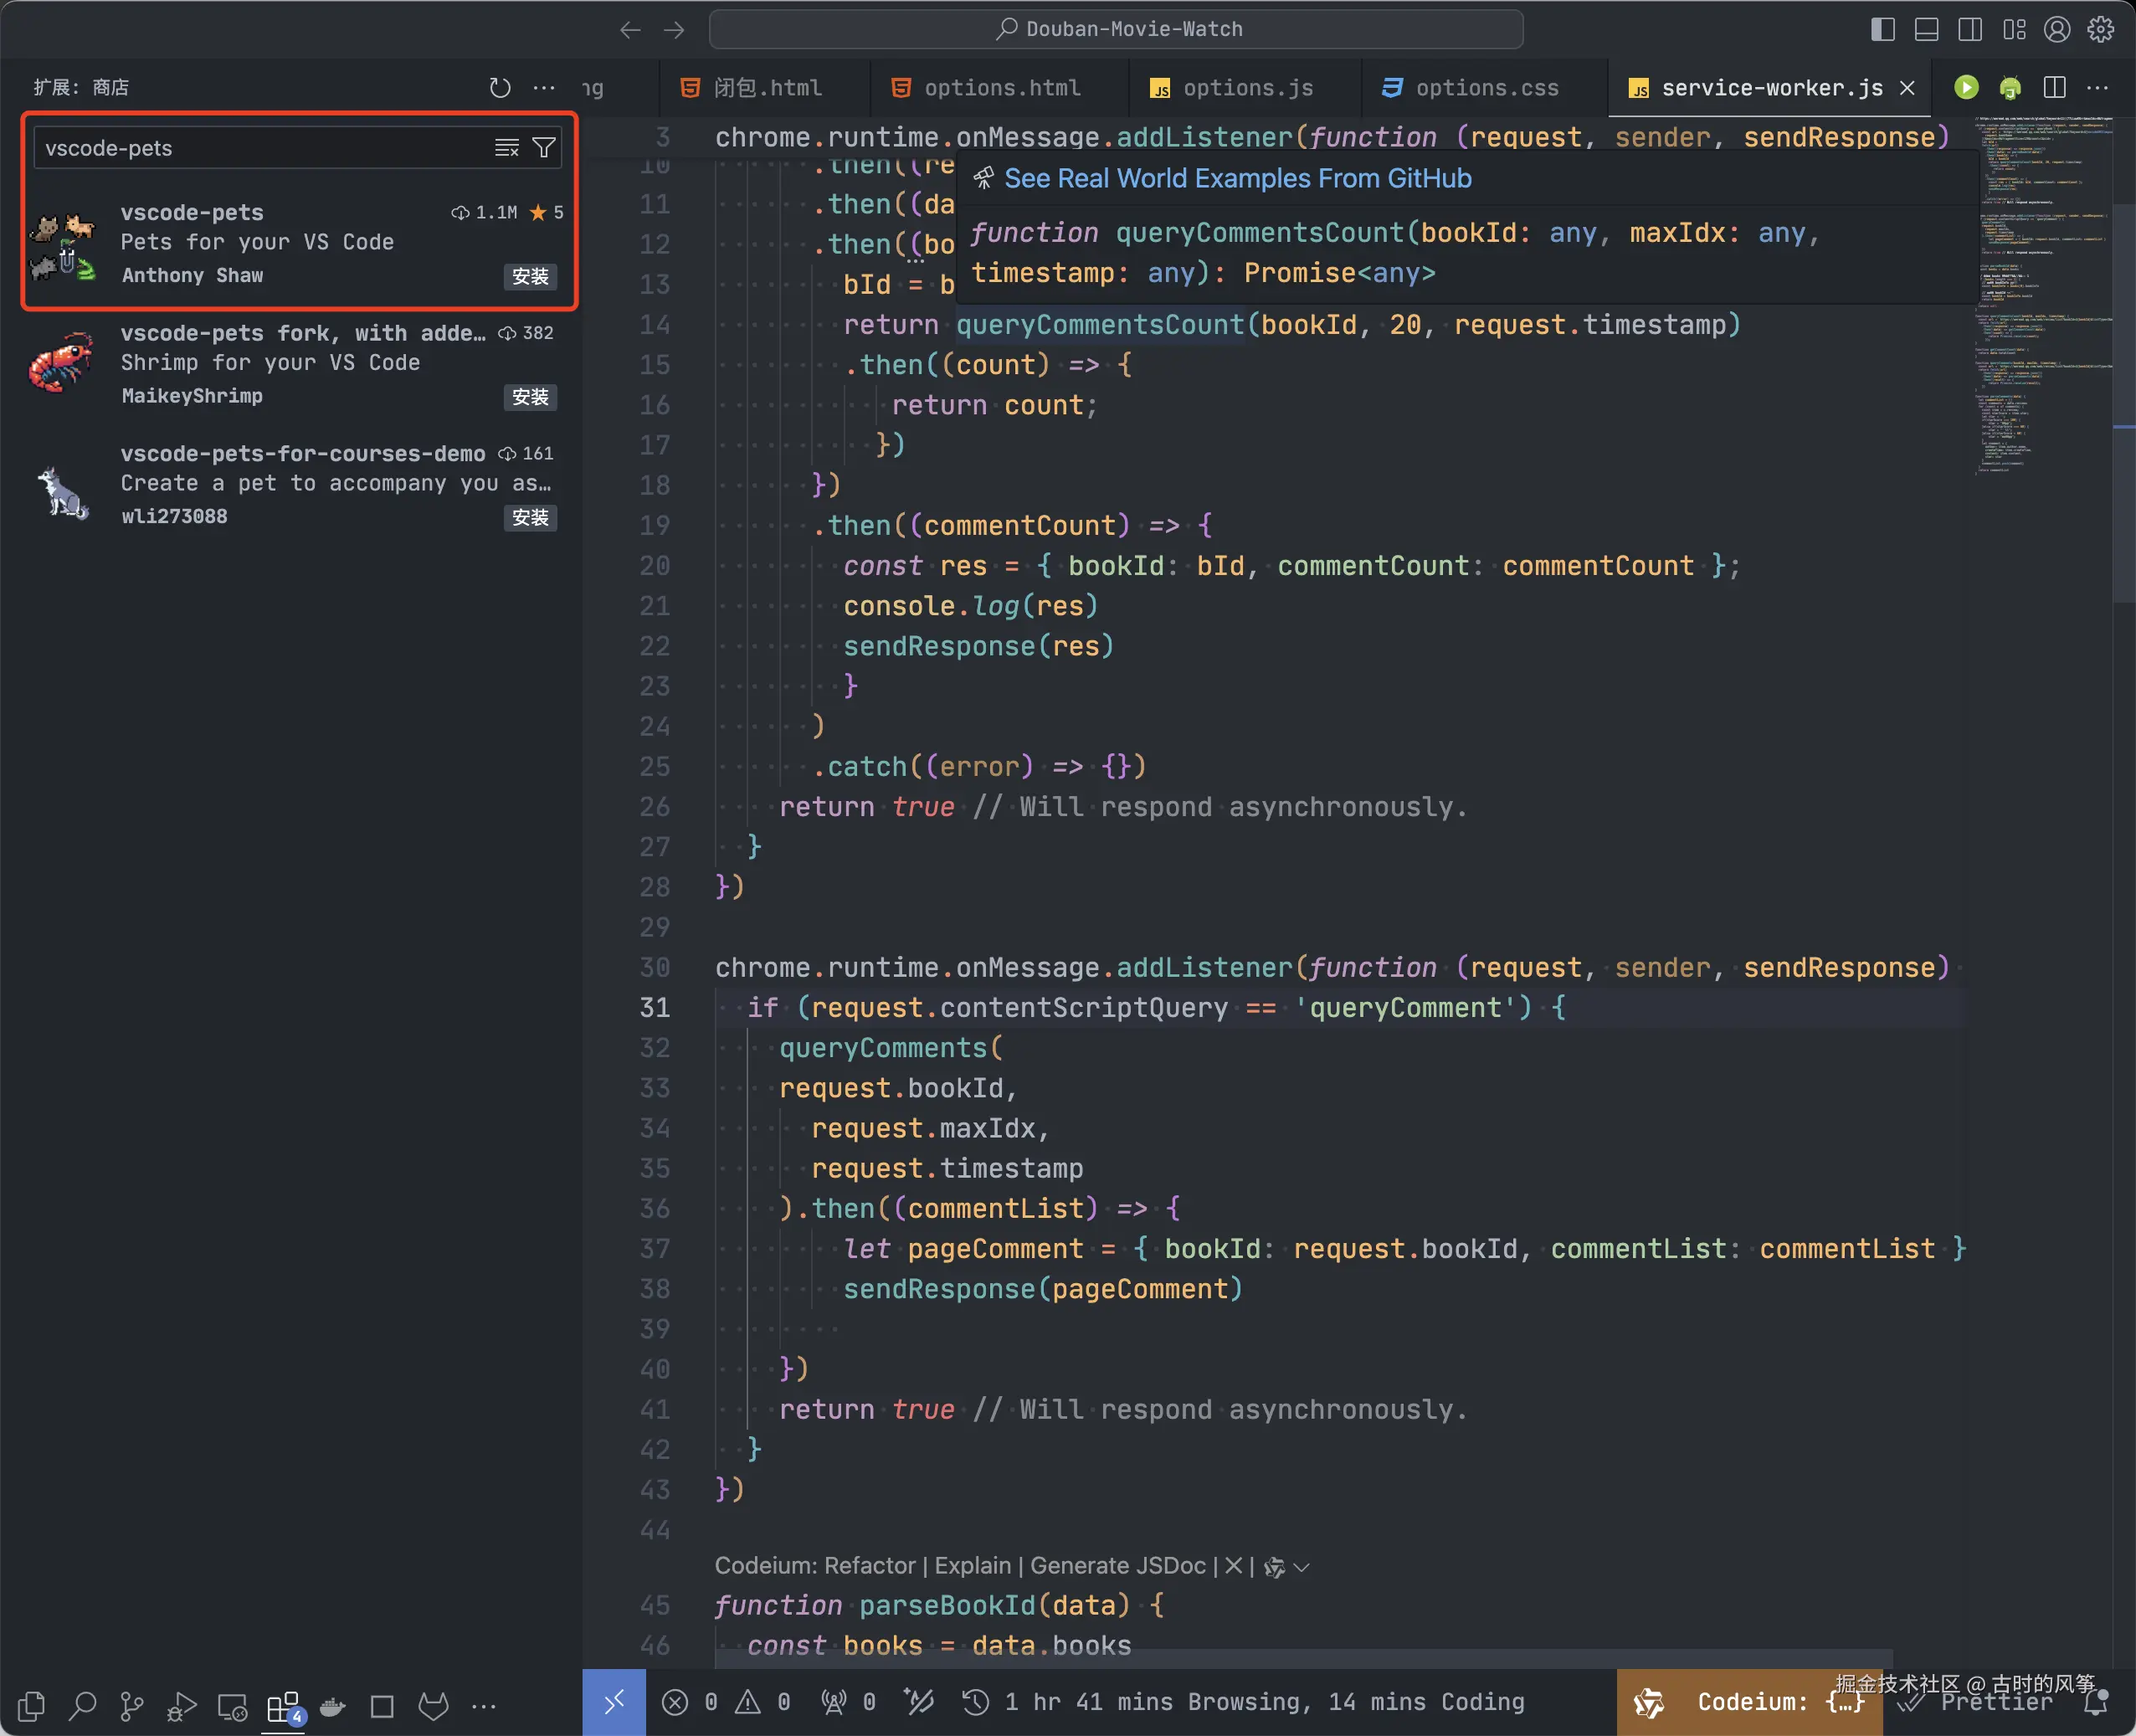Open extensions view more actions menu
This screenshot has width=2136, height=1736.
(544, 88)
